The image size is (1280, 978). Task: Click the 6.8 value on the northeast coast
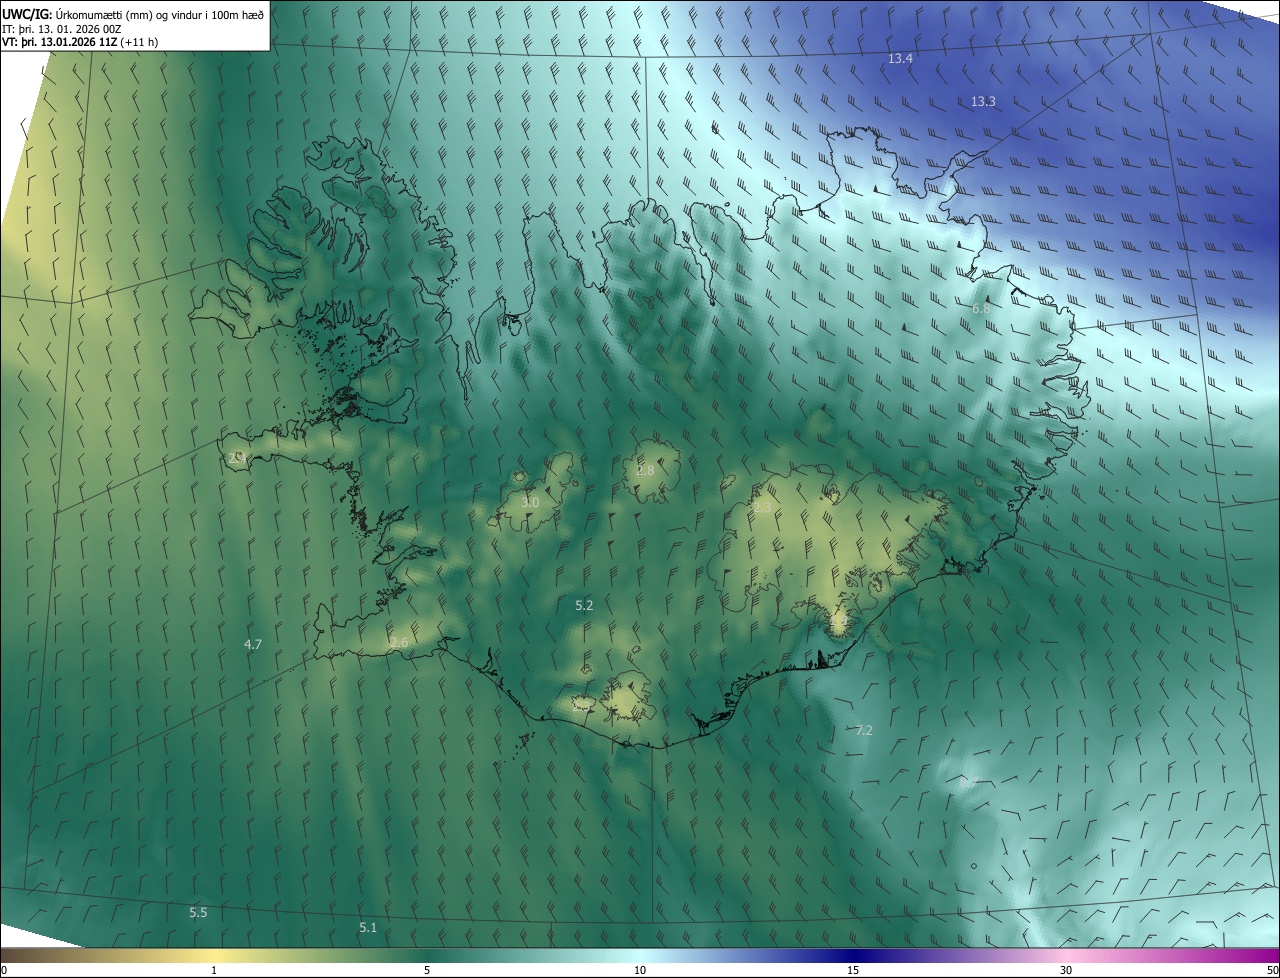pos(981,309)
